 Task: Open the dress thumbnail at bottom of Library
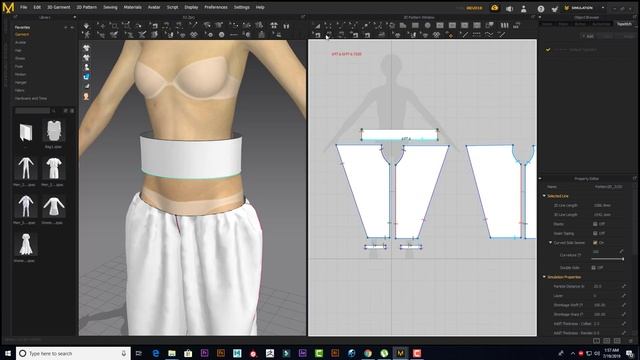[x=26, y=244]
